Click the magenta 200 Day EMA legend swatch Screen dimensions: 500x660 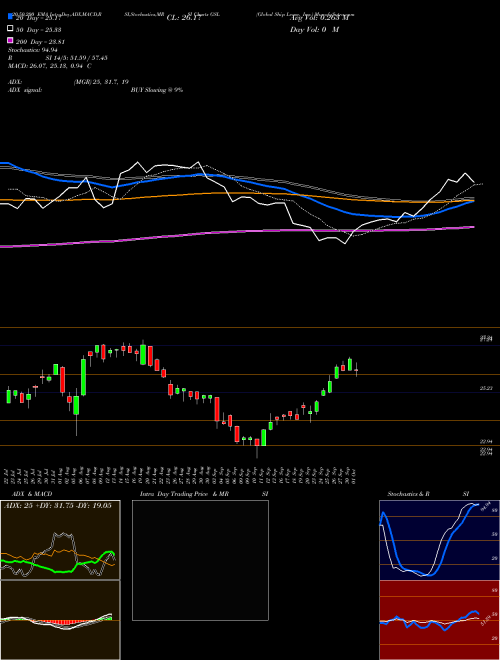[x=10, y=41]
